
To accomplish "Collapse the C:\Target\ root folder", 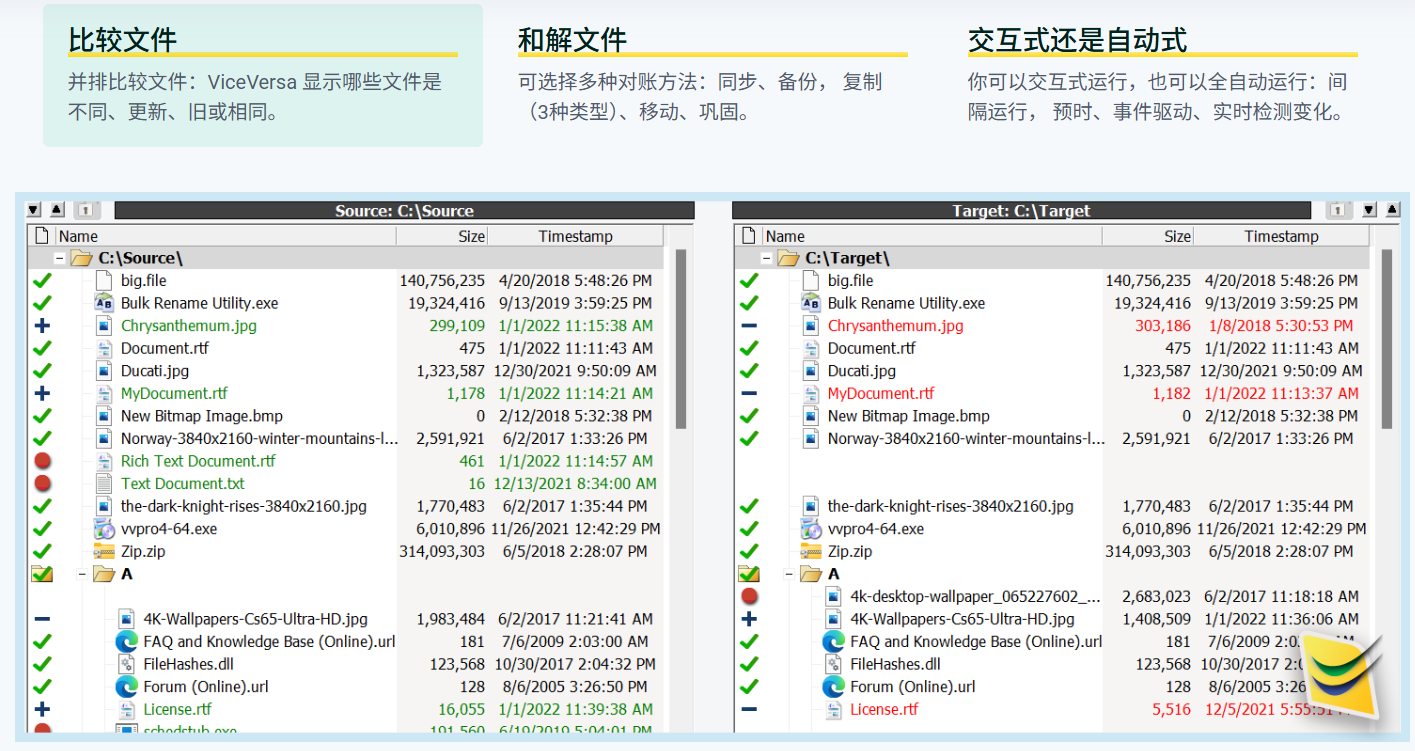I will [767, 258].
